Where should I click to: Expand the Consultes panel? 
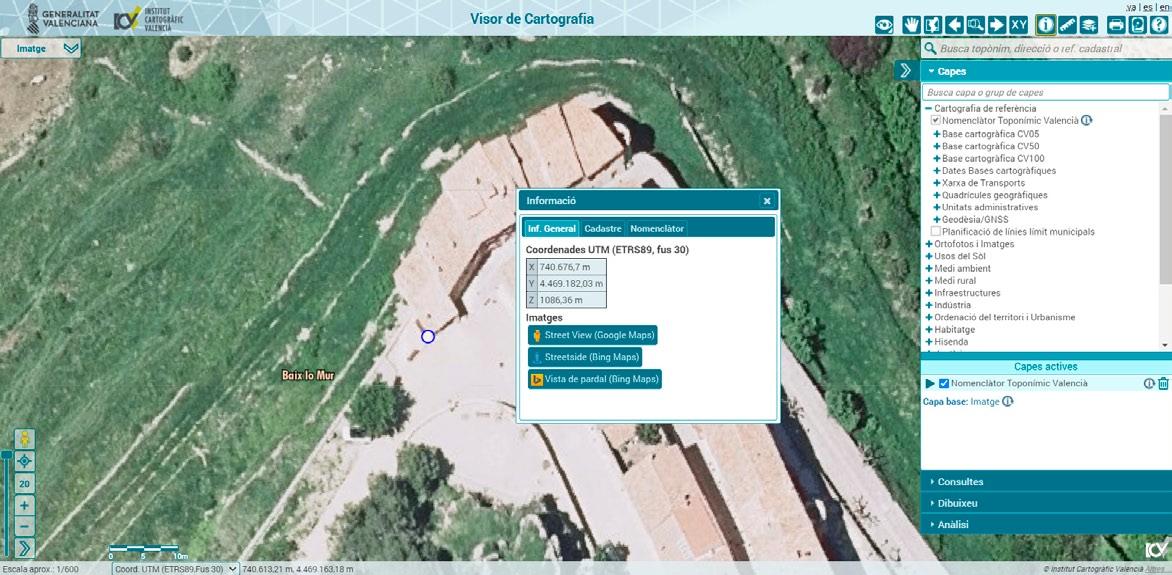coord(1046,482)
